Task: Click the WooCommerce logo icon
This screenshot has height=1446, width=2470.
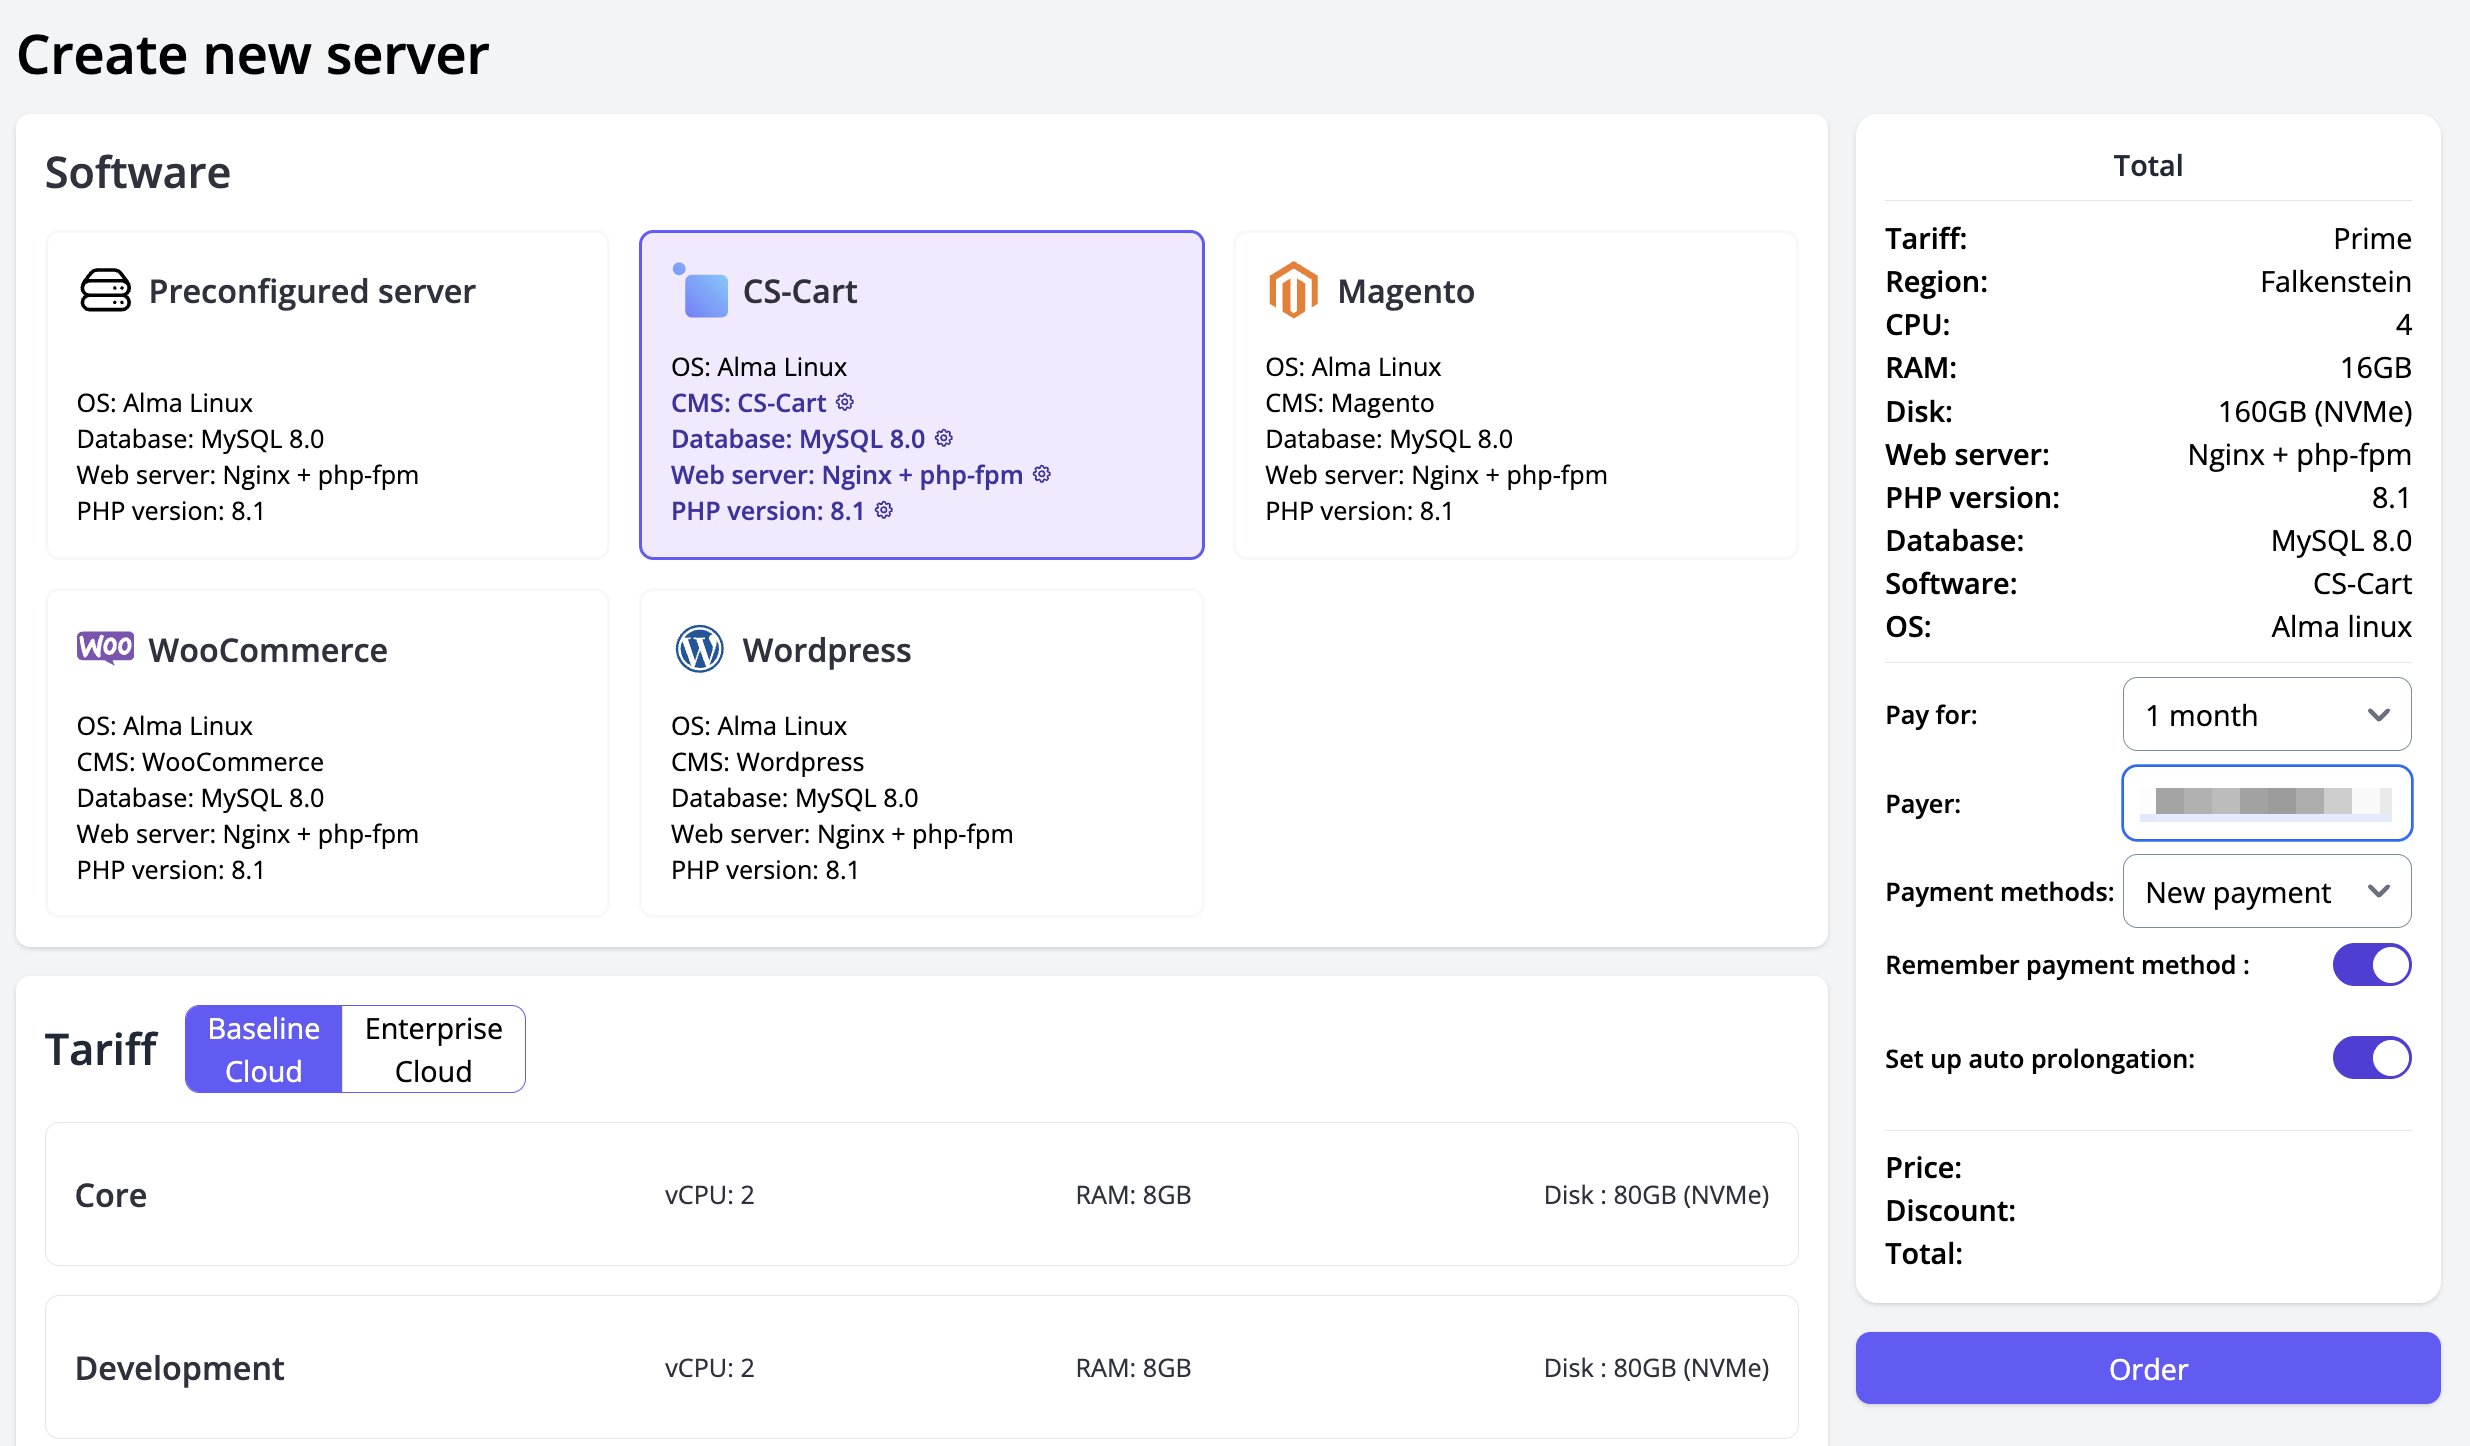Action: pos(105,648)
